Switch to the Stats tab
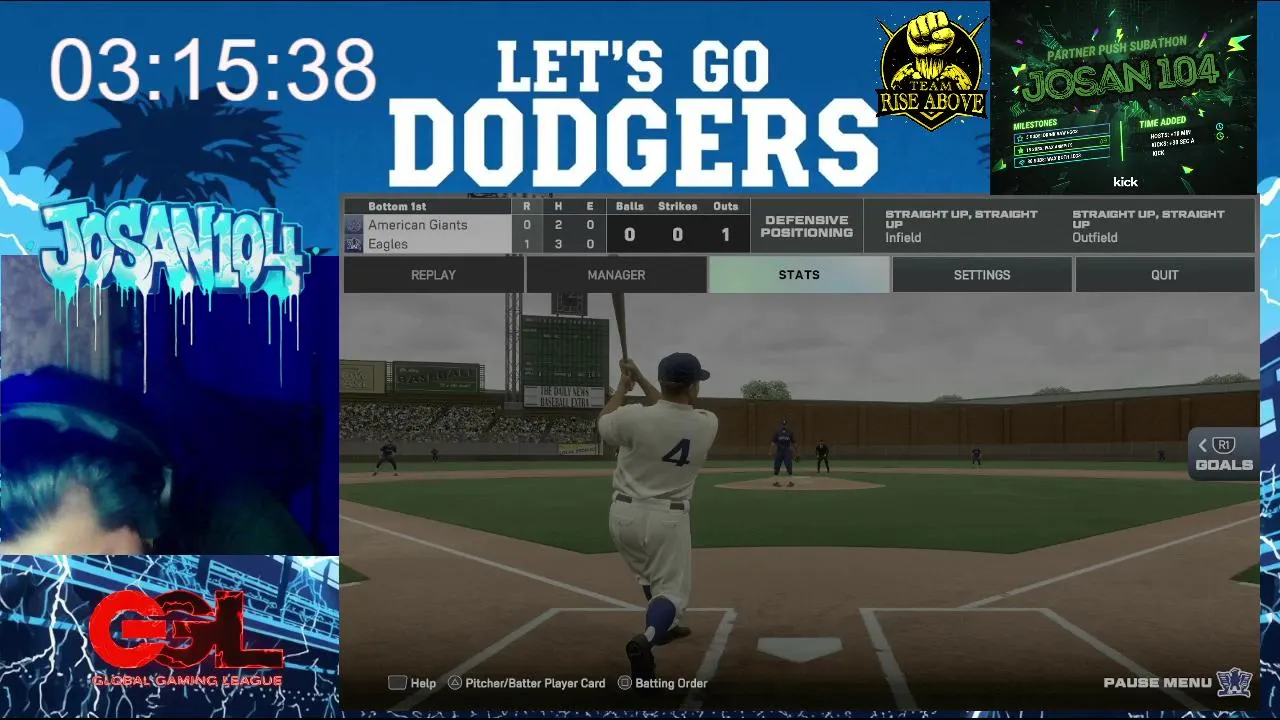 [x=799, y=275]
